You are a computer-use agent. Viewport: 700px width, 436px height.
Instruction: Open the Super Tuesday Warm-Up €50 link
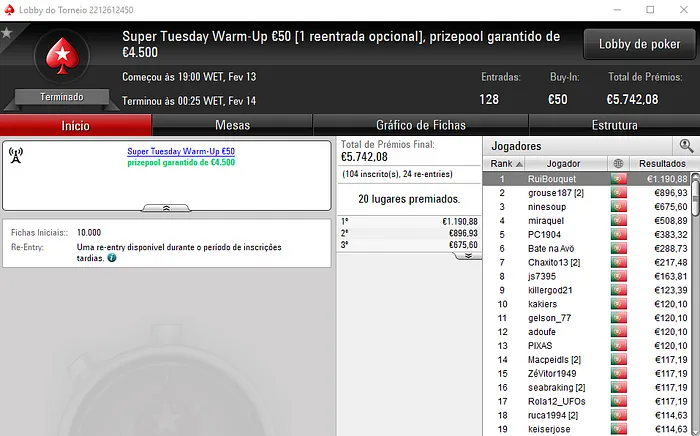point(181,151)
